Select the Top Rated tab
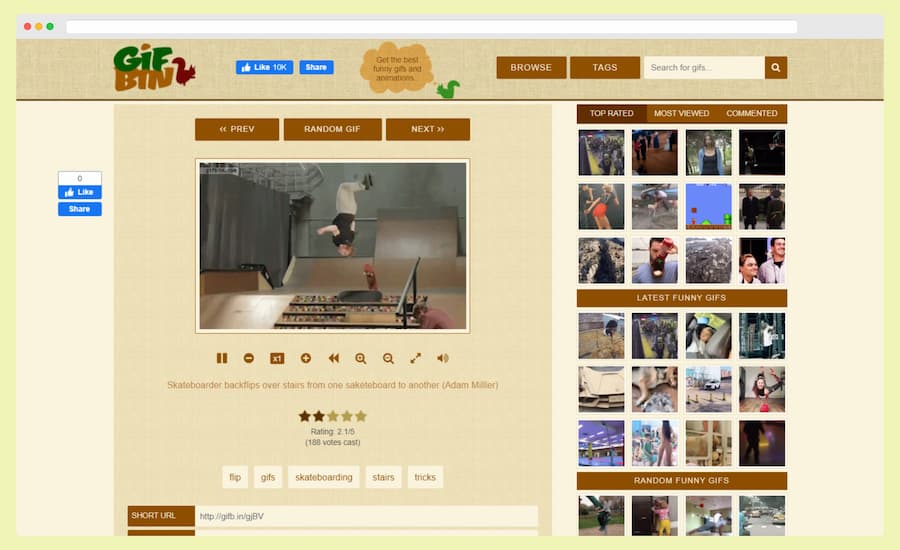900x550 pixels. point(611,114)
